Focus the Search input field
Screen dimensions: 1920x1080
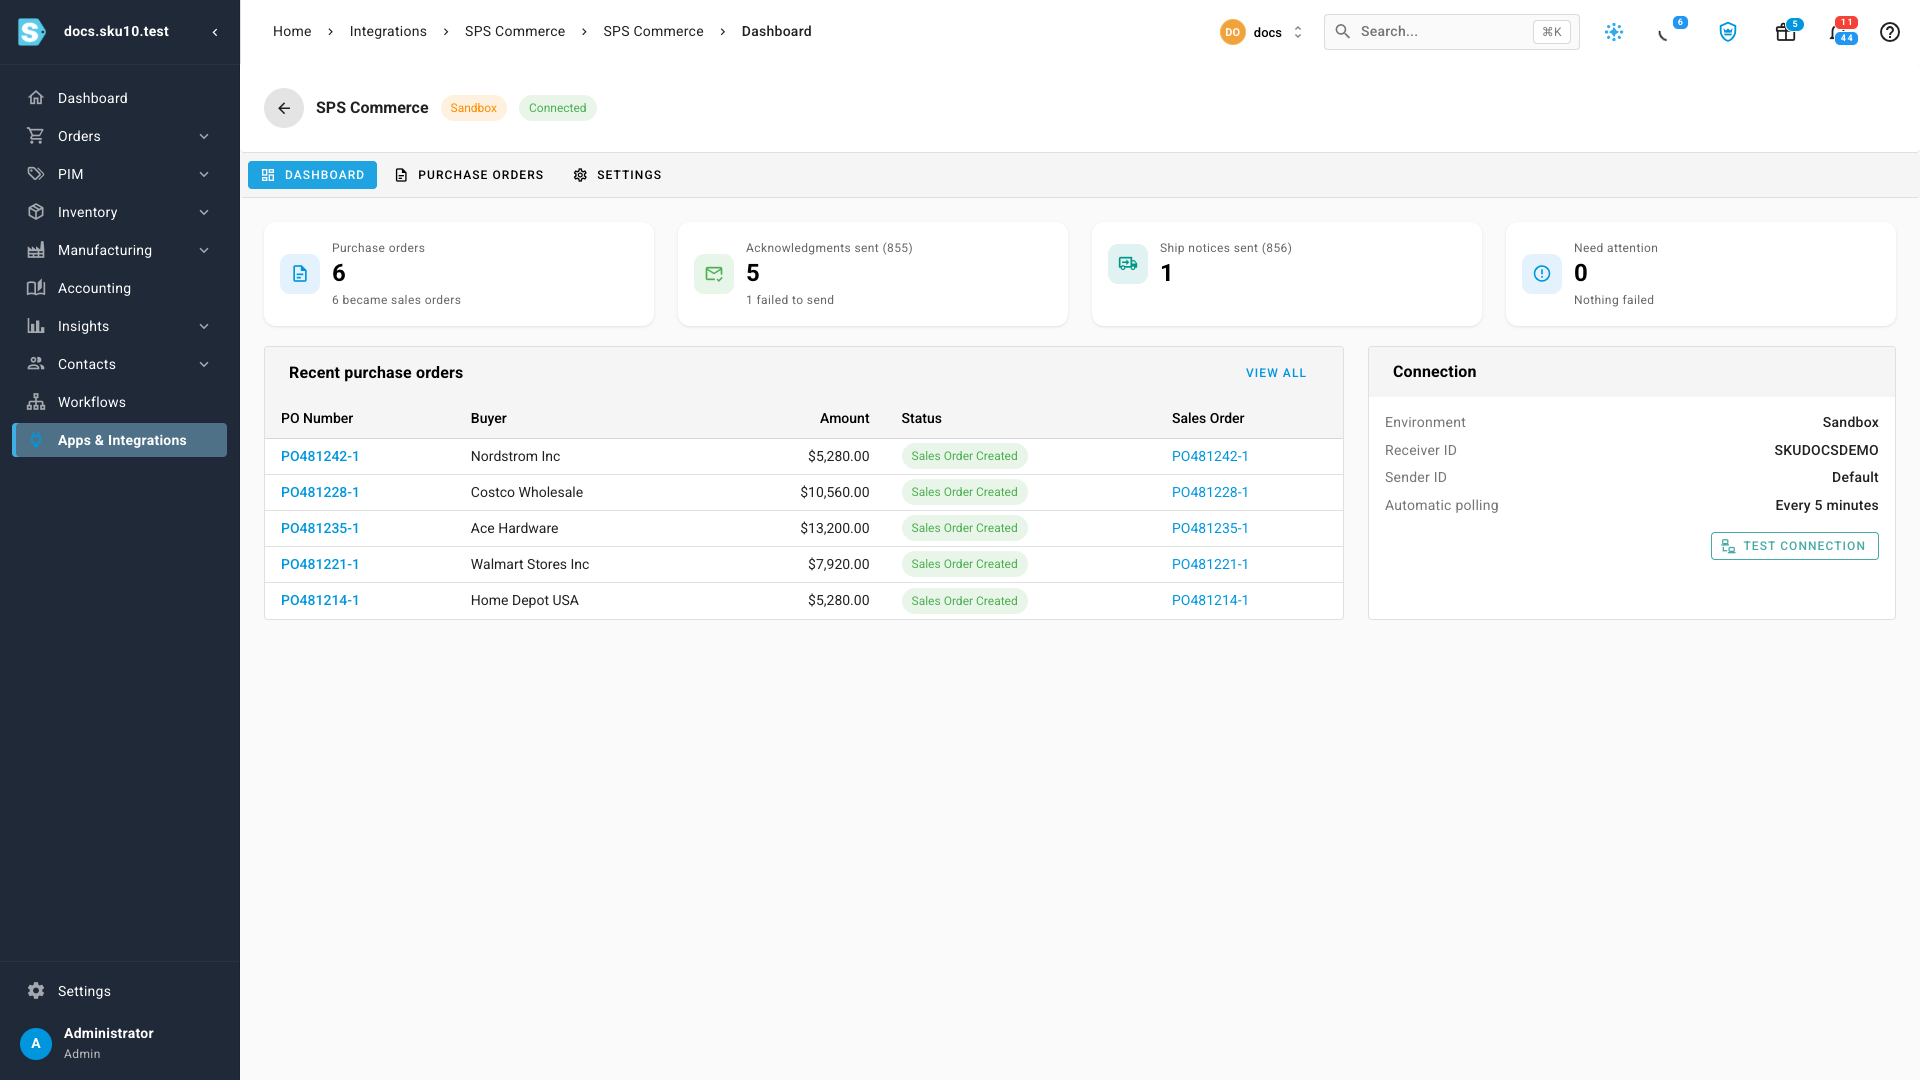(x=1451, y=32)
